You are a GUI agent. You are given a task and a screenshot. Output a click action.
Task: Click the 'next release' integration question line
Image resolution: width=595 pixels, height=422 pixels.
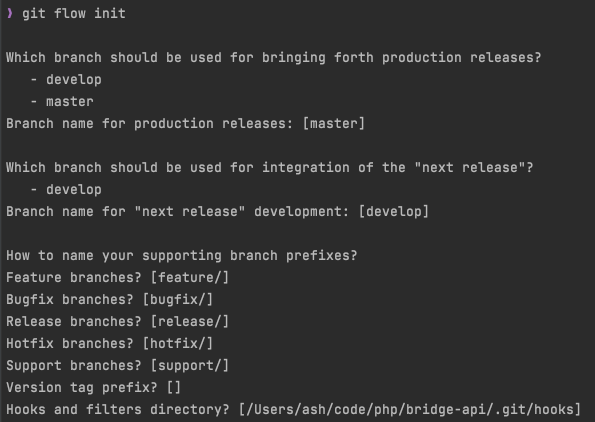point(270,168)
